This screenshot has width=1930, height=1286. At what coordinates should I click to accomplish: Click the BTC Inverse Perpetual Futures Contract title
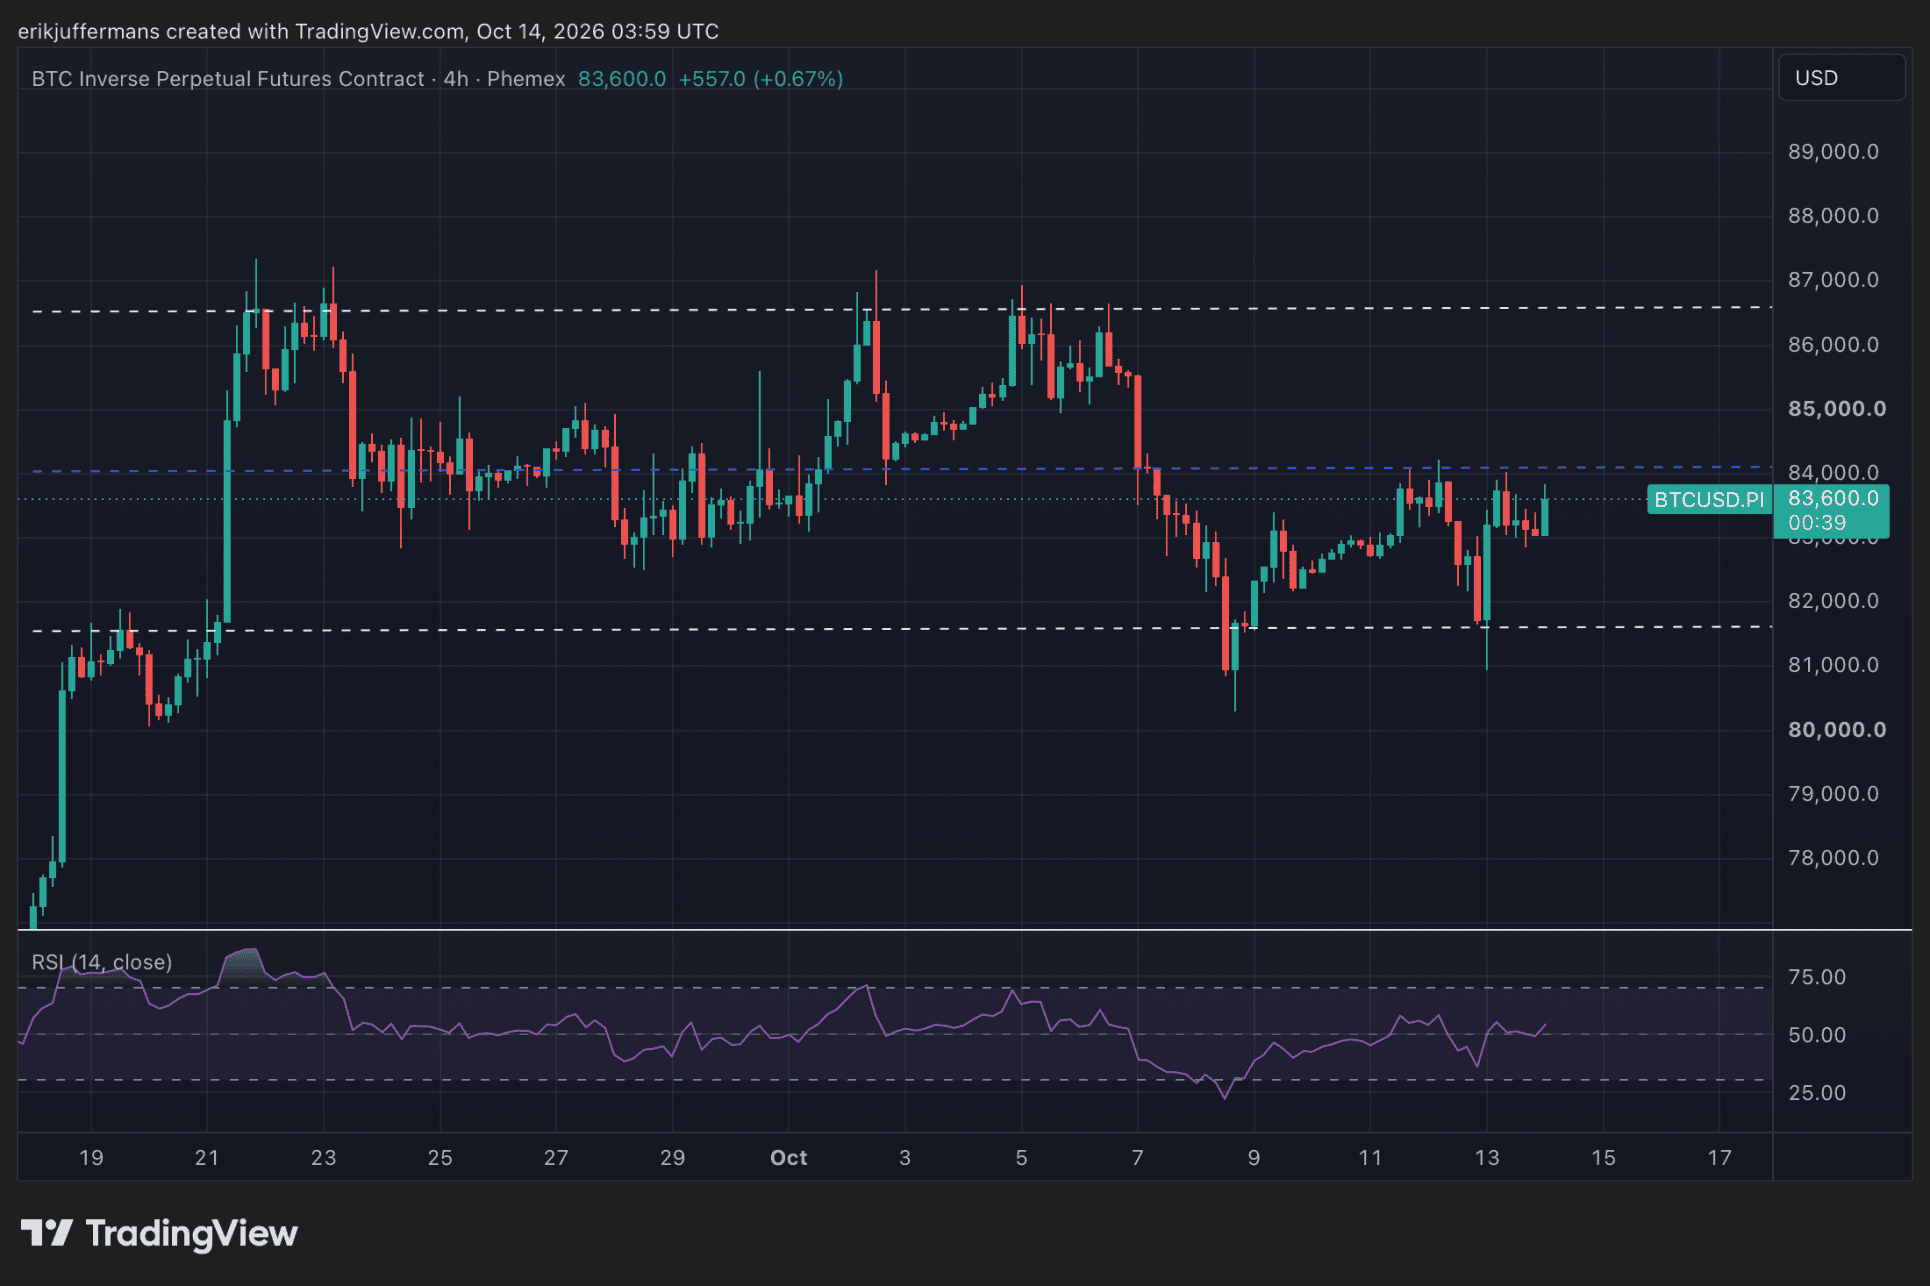(x=228, y=79)
